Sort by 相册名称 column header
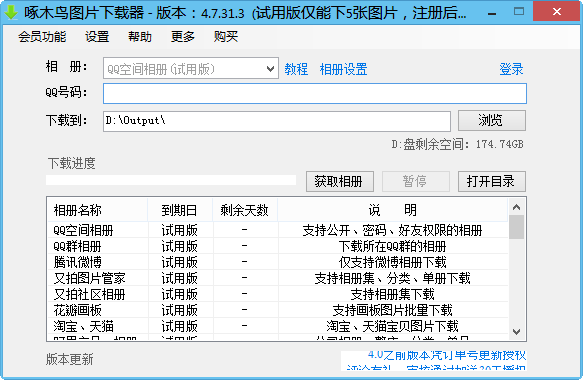Viewport: 583px width, 380px height. (x=97, y=210)
